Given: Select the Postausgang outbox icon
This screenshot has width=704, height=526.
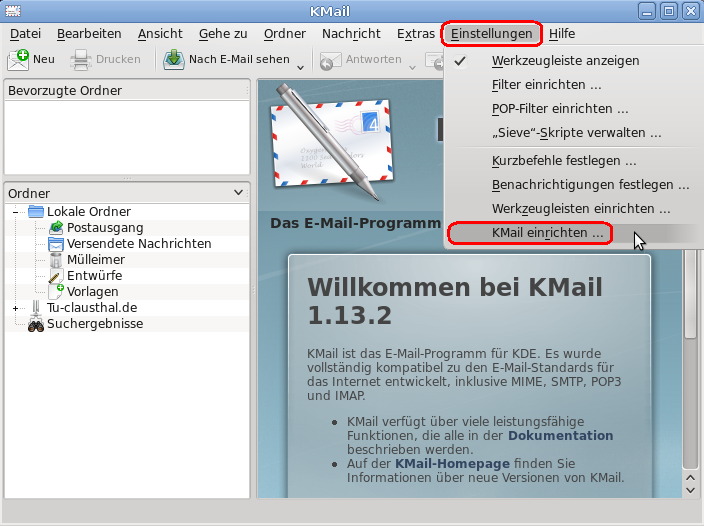Looking at the screenshot, I should click(x=56, y=228).
